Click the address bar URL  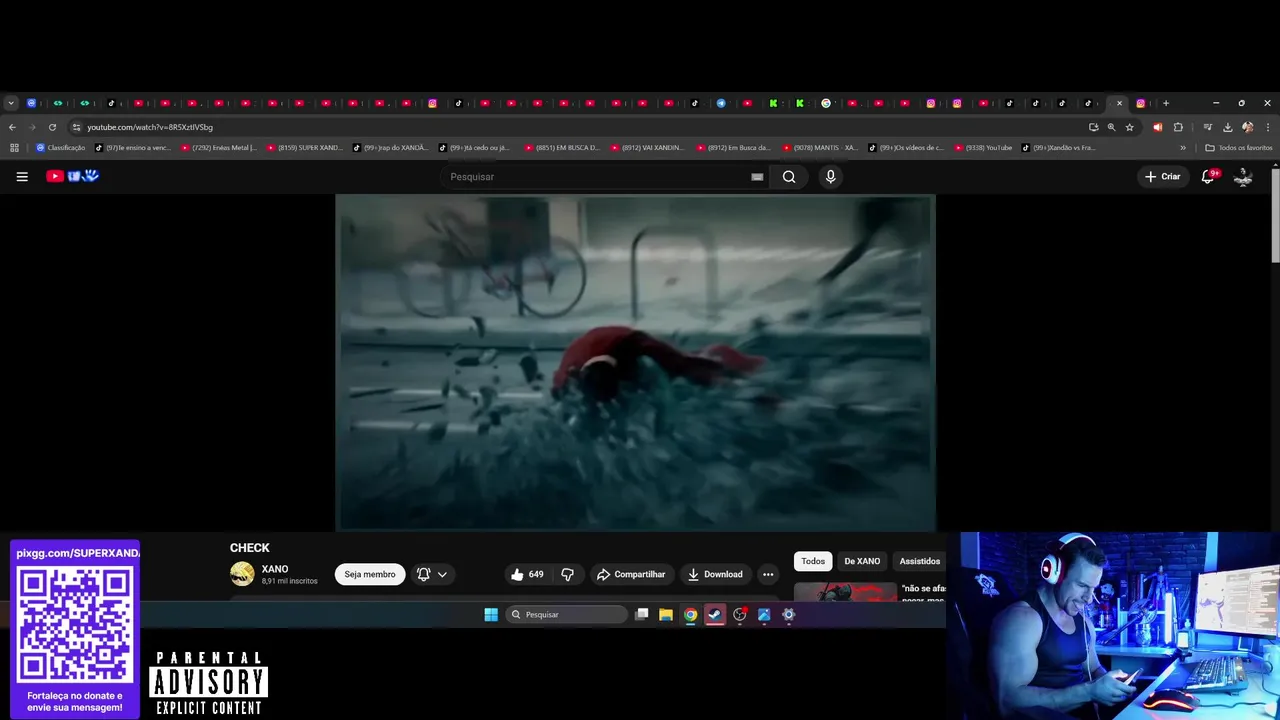click(x=150, y=127)
